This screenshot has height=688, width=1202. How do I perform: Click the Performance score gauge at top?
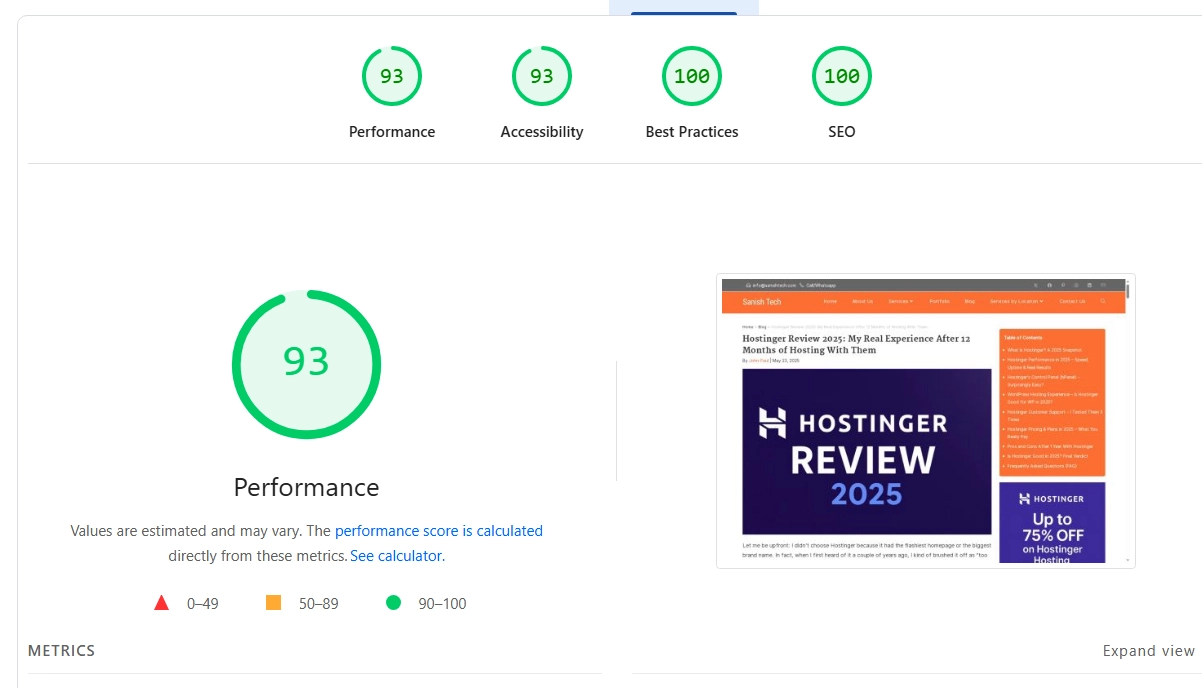392,76
